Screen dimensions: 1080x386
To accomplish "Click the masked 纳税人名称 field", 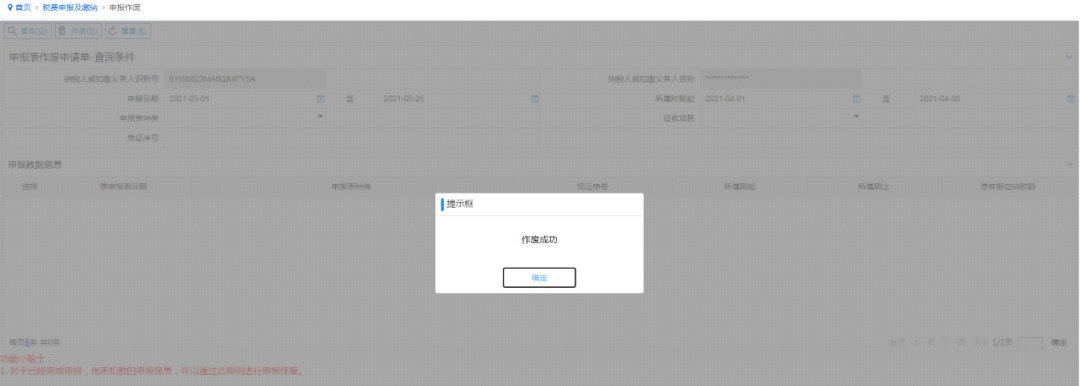I will 781,79.
